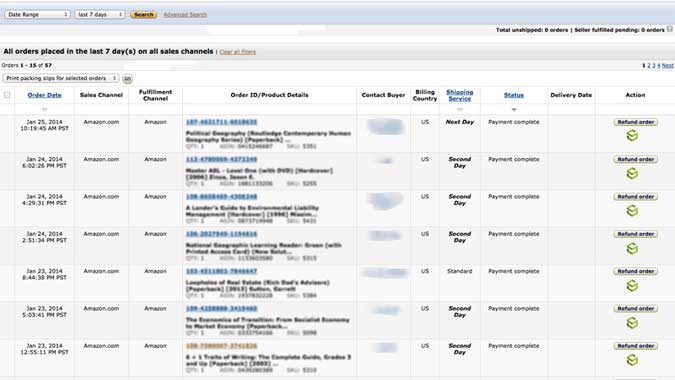
Task: Open the order ID link for Jan 25 10:19:45 AM order
Action: point(221,122)
